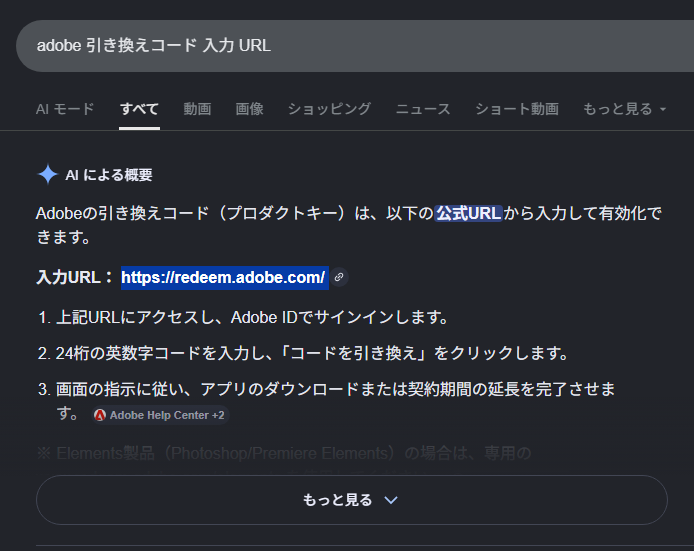This screenshot has width=694, height=551.
Task: Click the search box with the Adobe query
Action: 355,46
